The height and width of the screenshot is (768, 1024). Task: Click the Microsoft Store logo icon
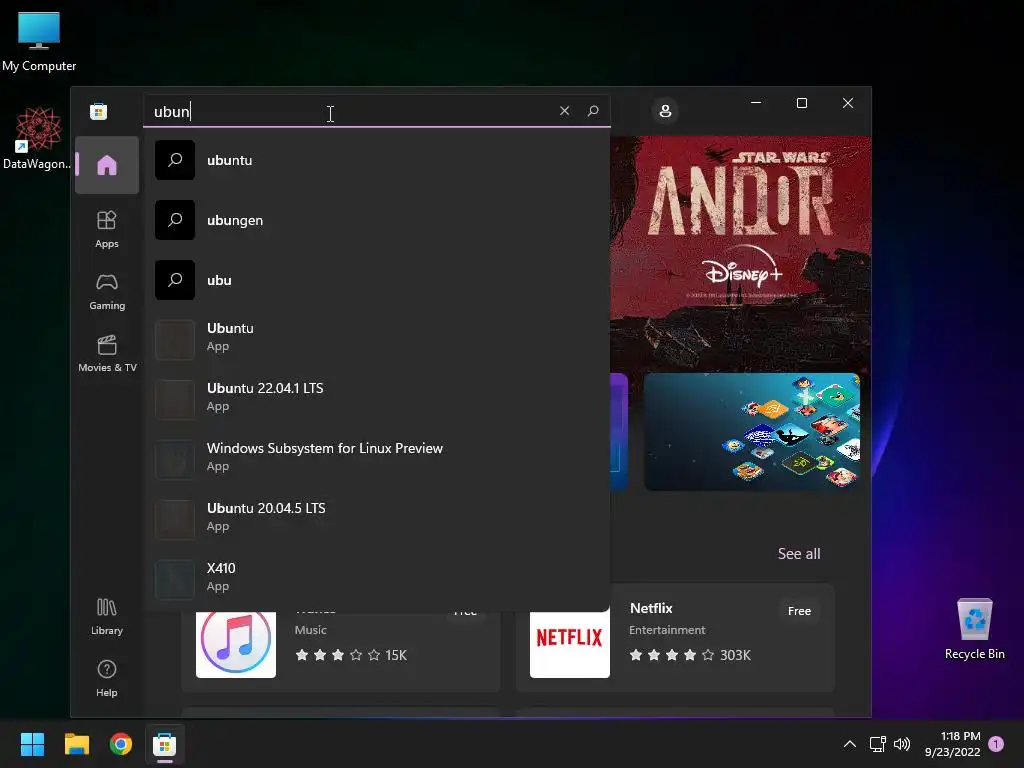pos(99,112)
